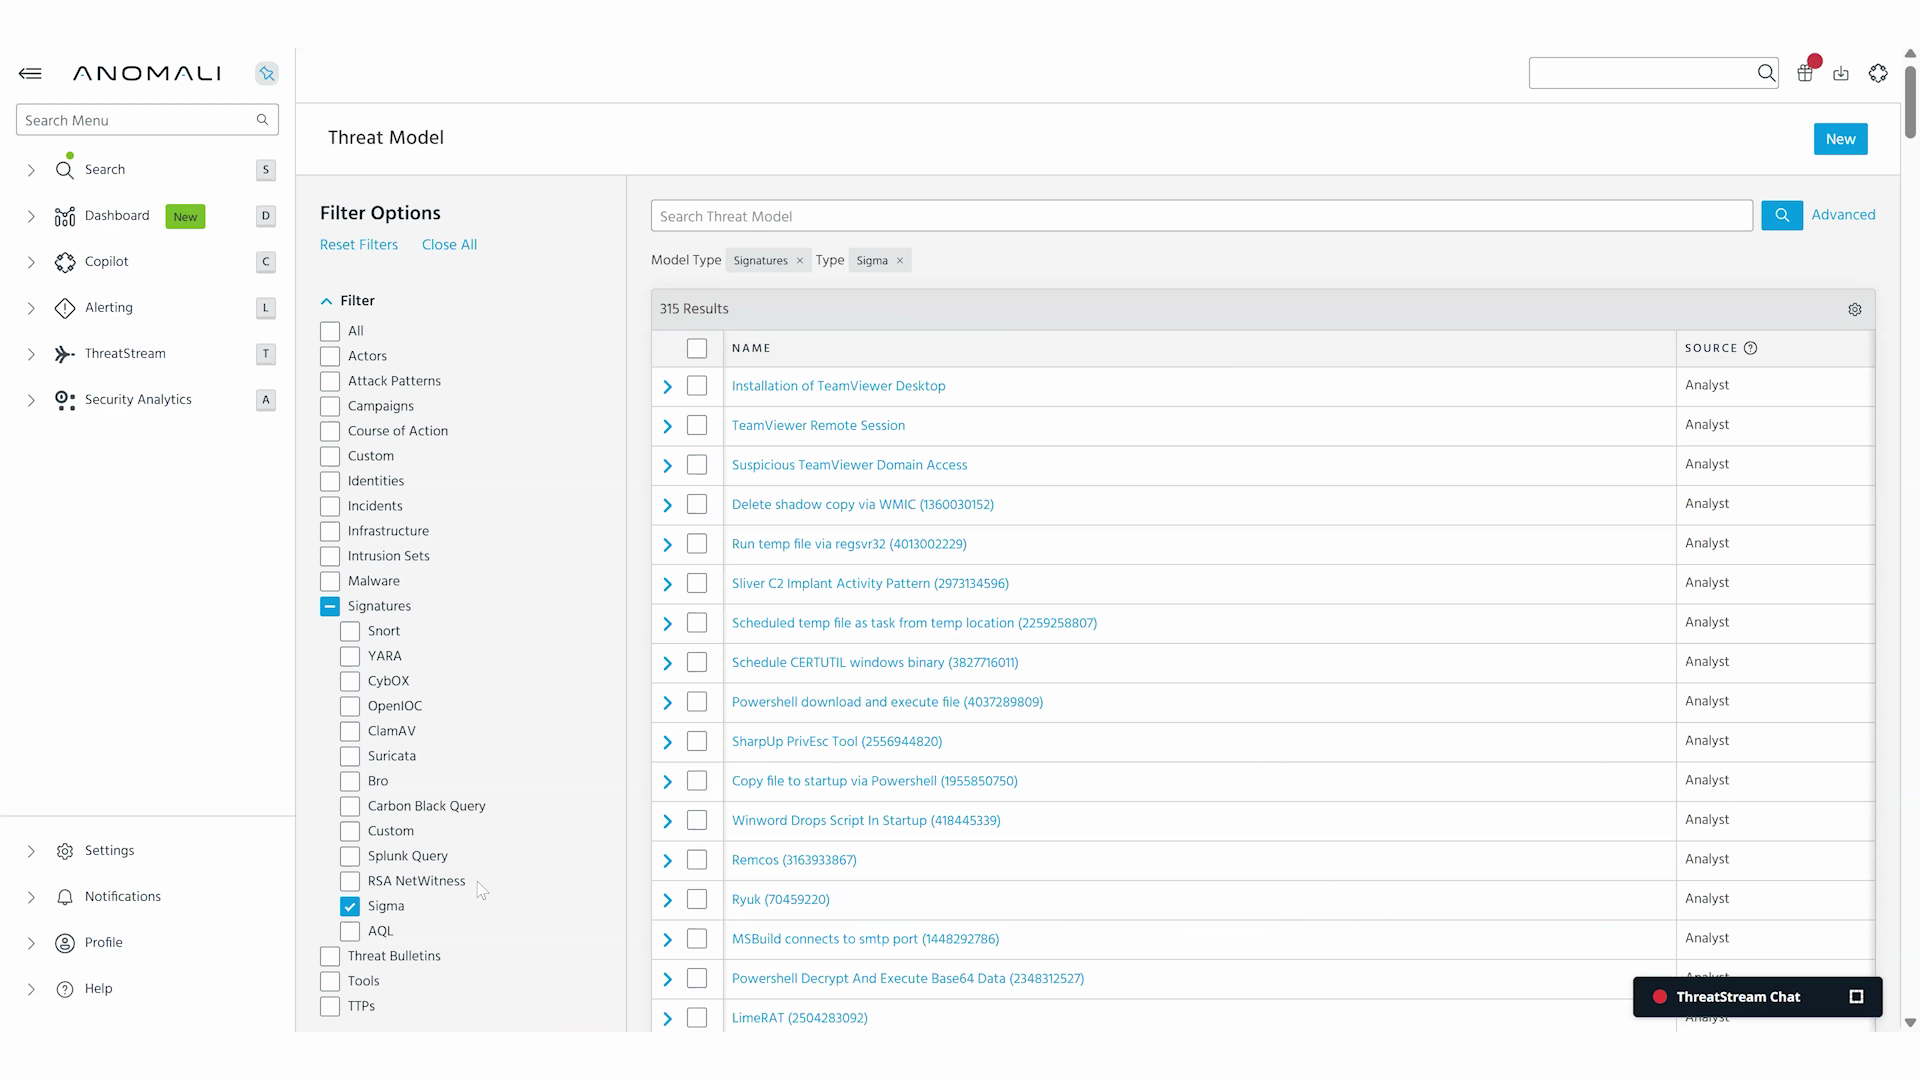Click the Reset Filters link
Viewport: 1920px width, 1080px height.
[x=359, y=244]
